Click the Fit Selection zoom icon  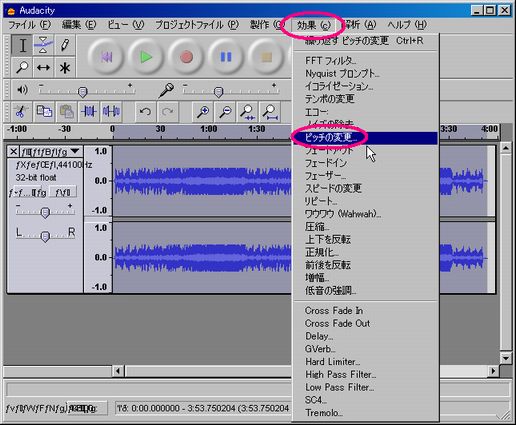click(248, 112)
